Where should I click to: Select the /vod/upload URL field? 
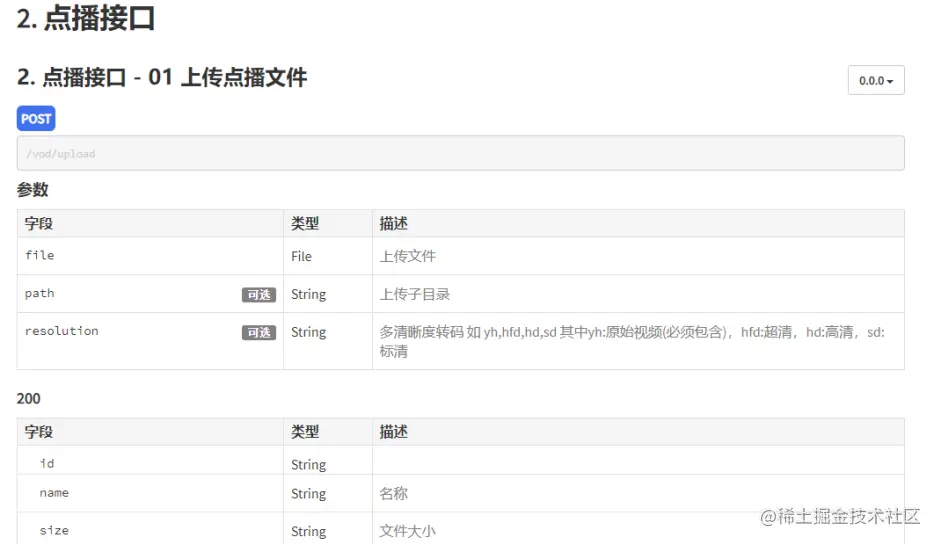[x=461, y=153]
